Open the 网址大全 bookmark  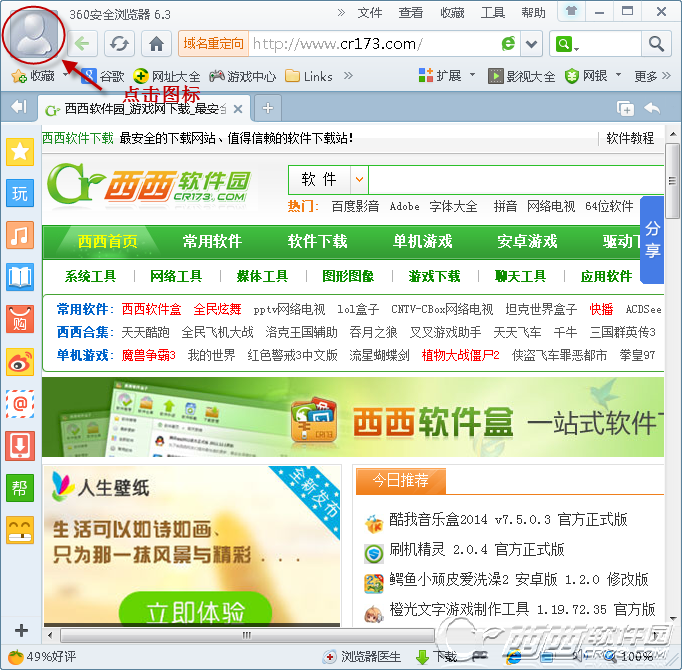[167, 77]
